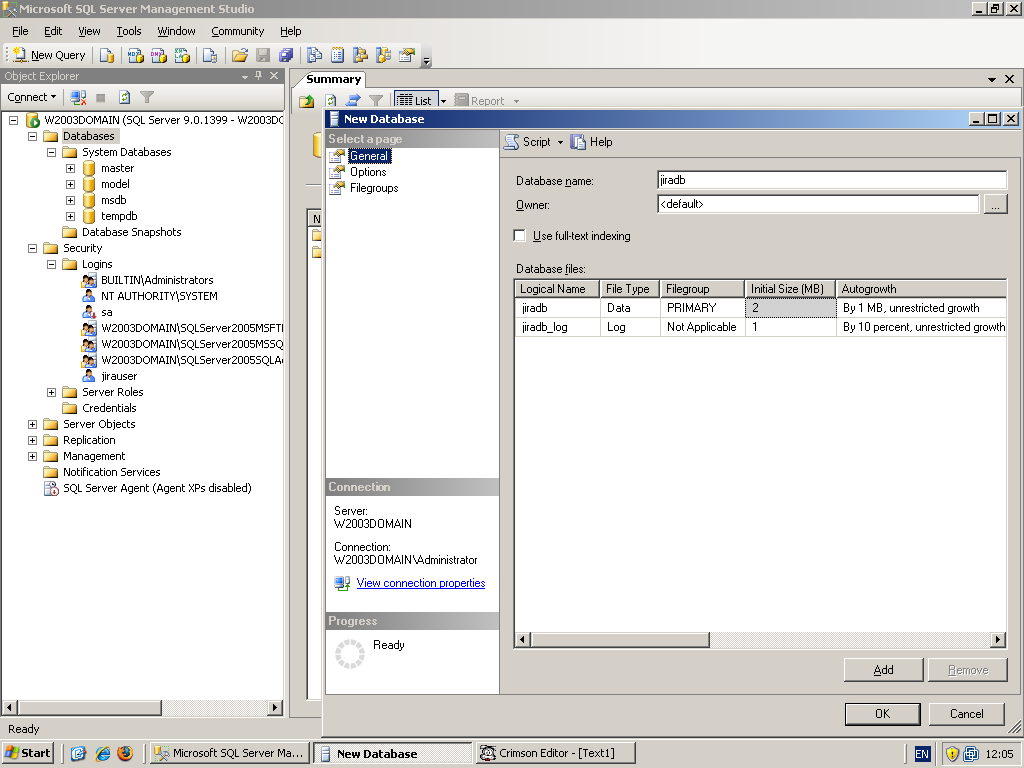Click the Autogrowth column header
Screen dimensions: 1024x768
pos(921,289)
